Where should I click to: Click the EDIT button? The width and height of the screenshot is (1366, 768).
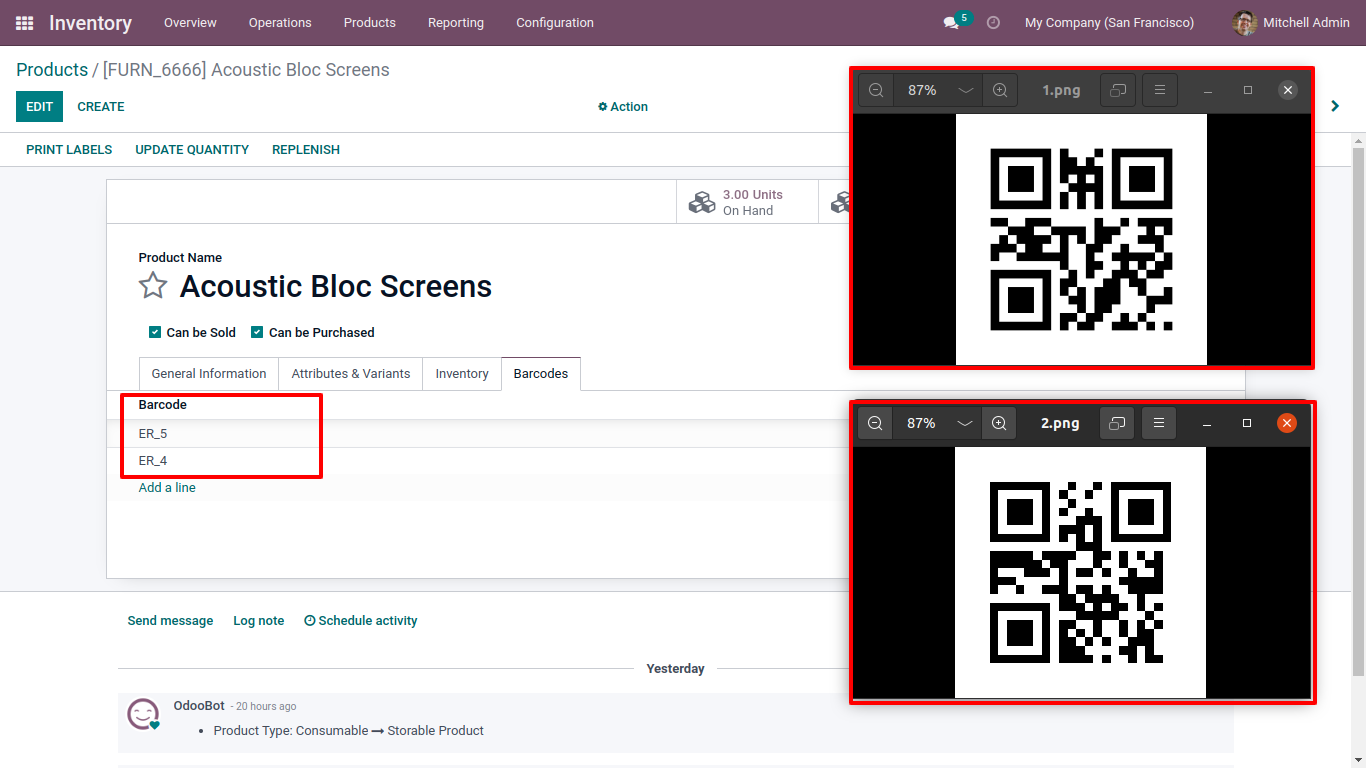click(x=39, y=107)
